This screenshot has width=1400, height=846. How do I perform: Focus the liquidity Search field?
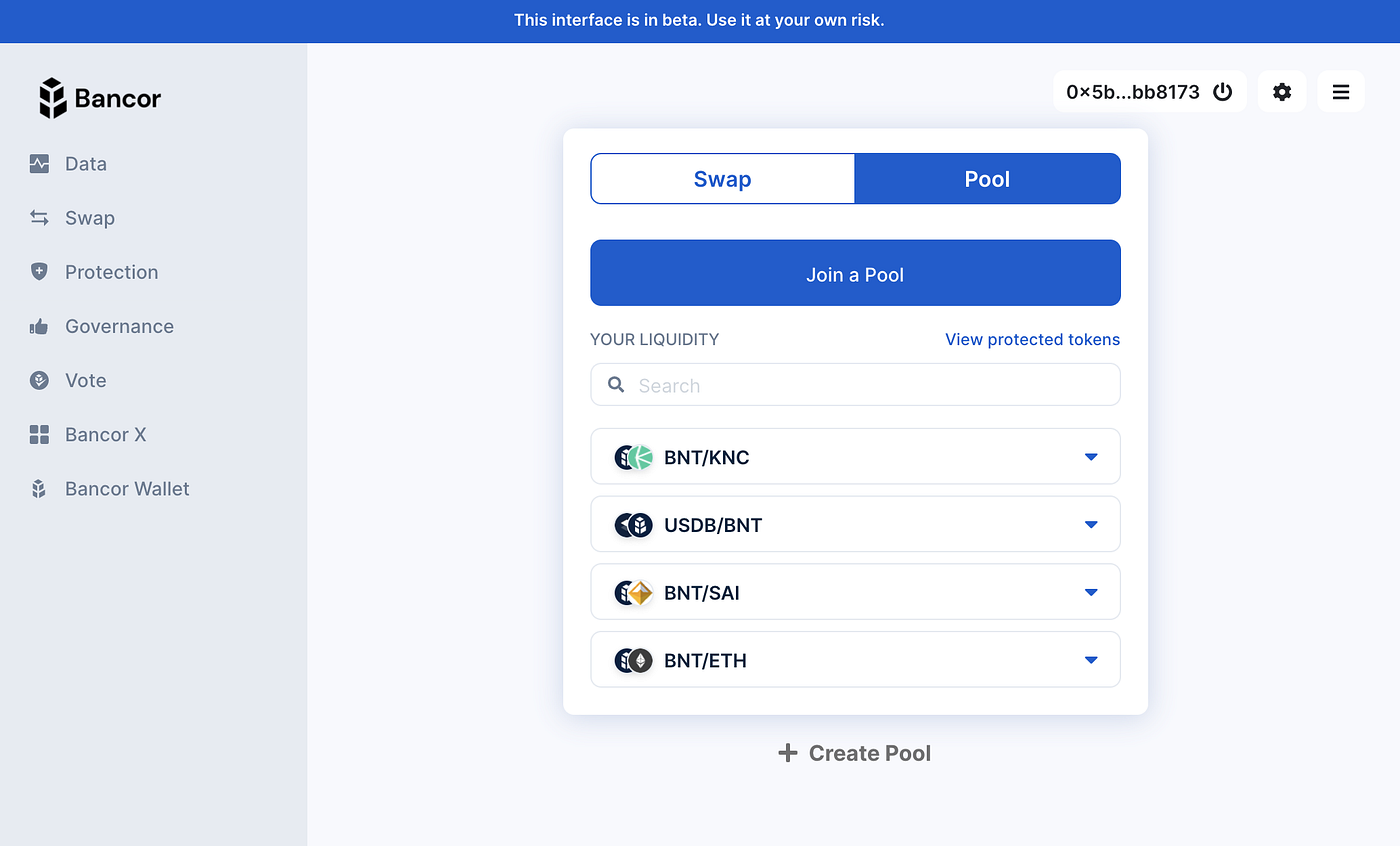855,385
